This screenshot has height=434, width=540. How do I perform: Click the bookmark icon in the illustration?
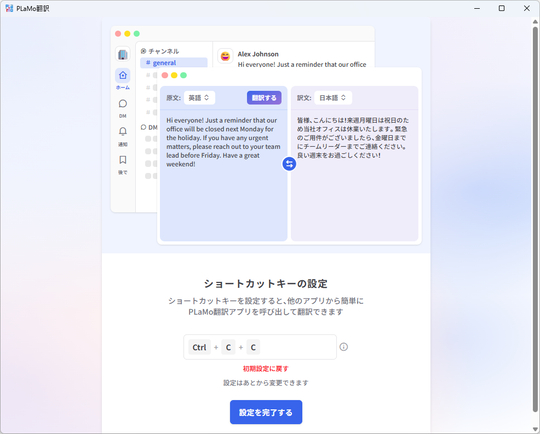coord(123,160)
